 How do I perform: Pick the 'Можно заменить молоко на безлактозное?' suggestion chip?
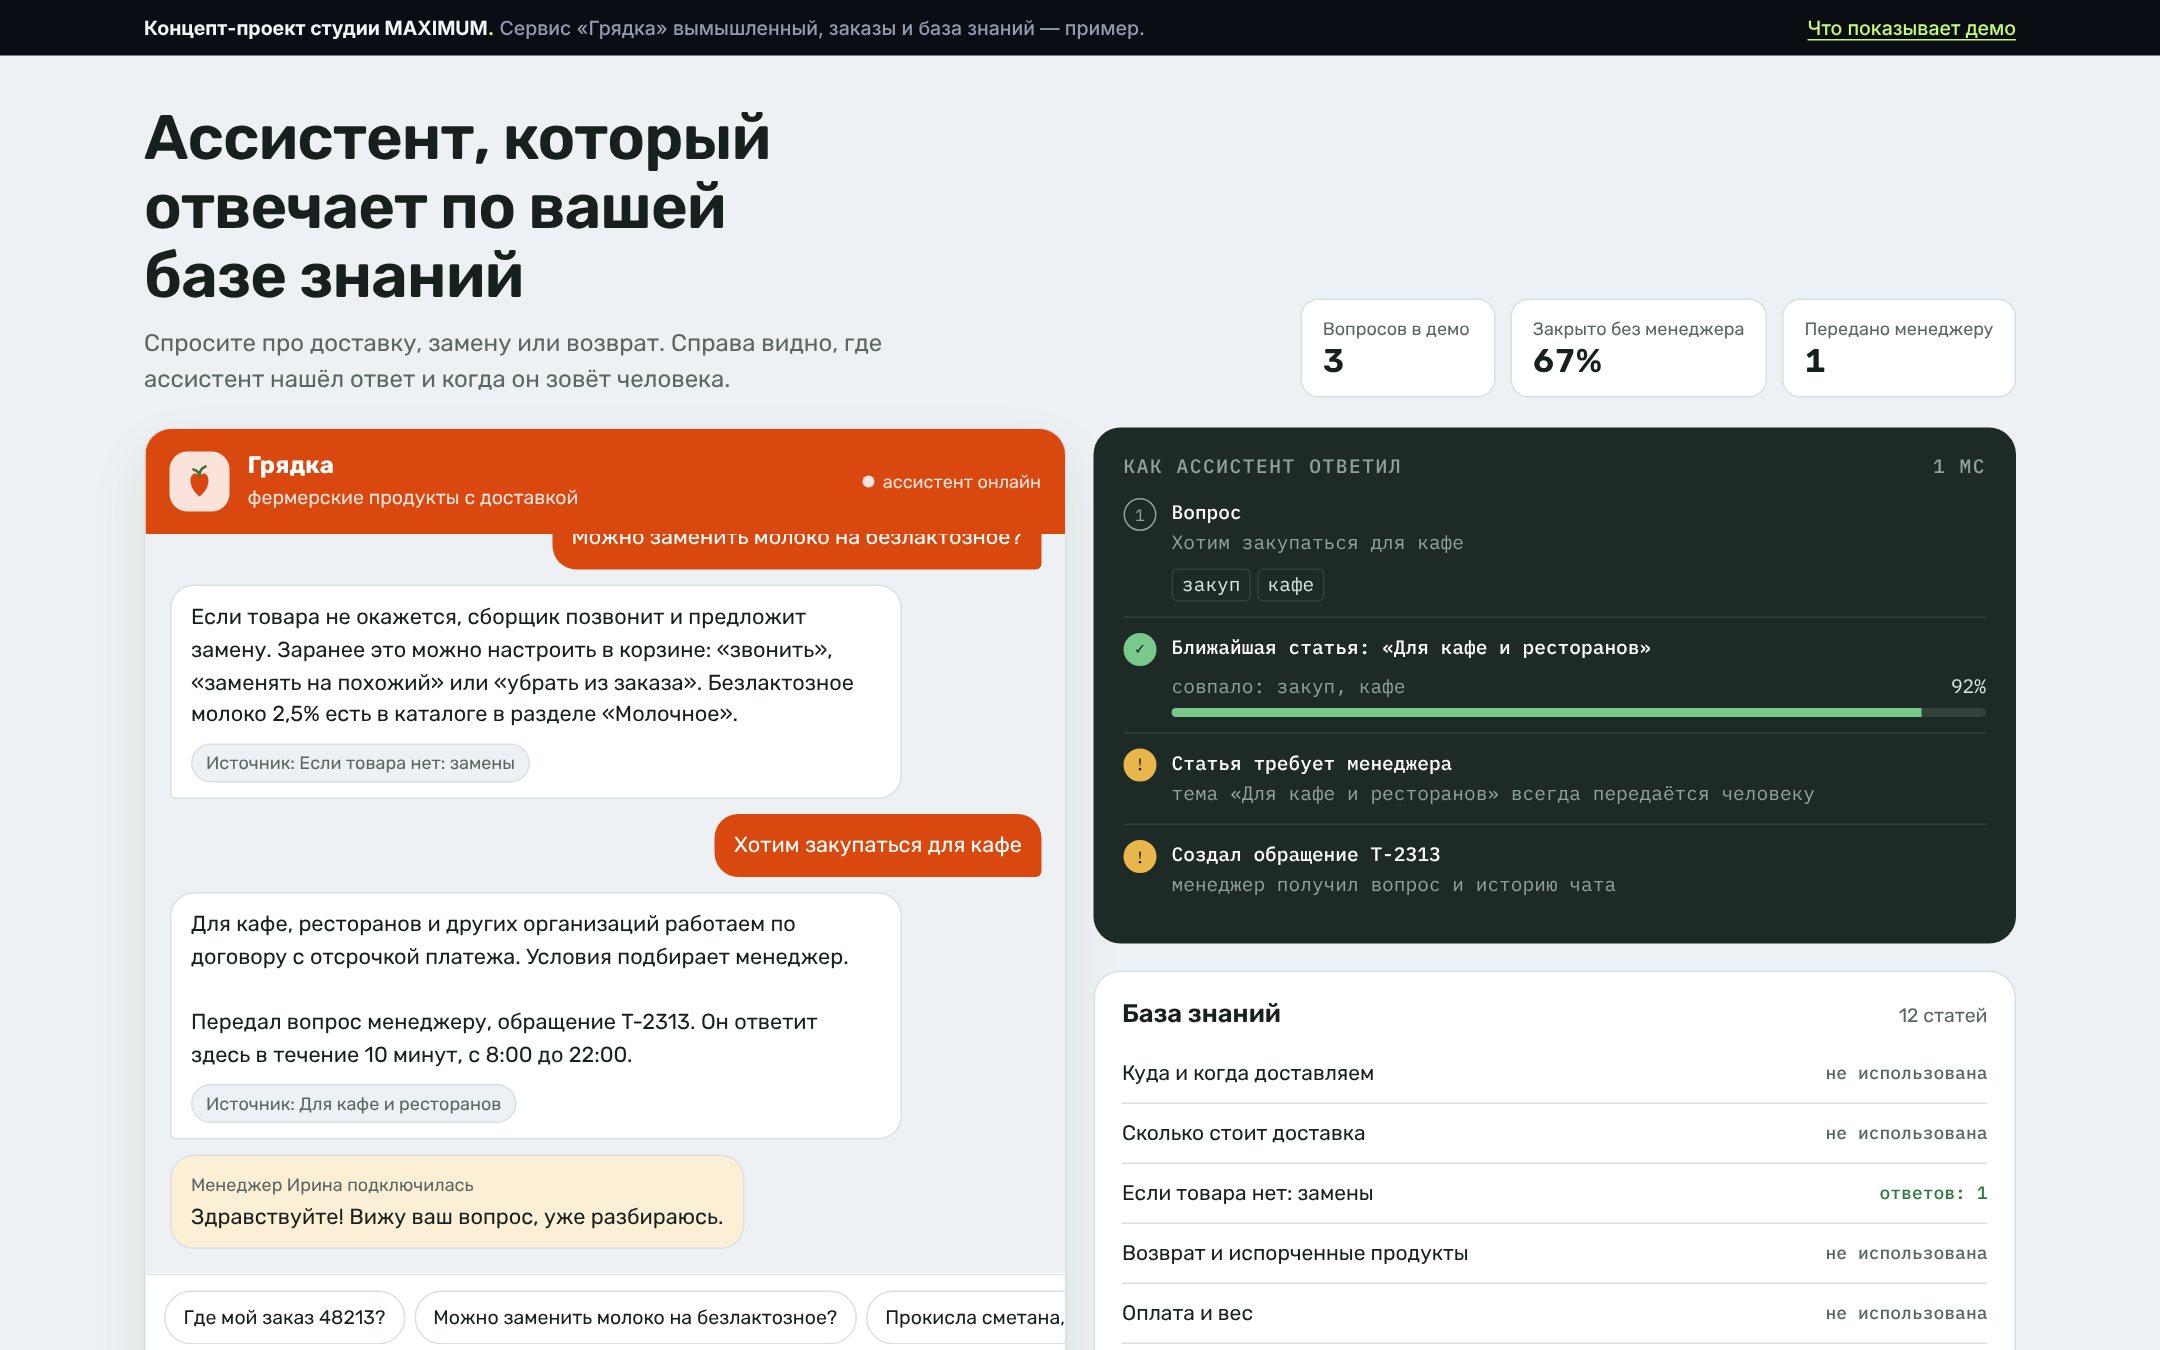635,1317
